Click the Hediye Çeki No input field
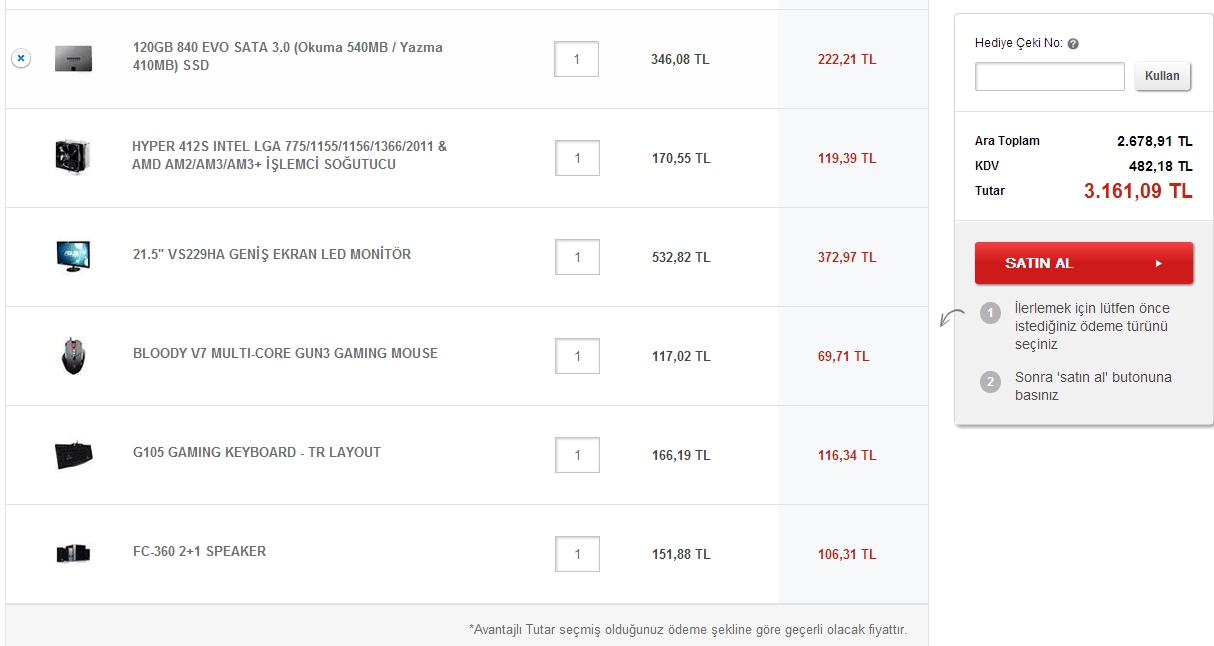 (x=1049, y=76)
